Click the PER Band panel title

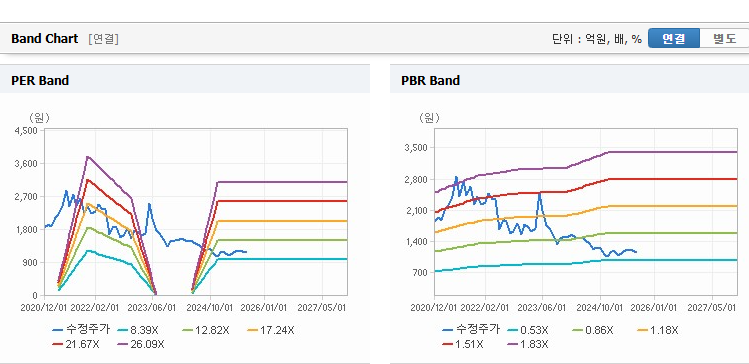pos(40,80)
